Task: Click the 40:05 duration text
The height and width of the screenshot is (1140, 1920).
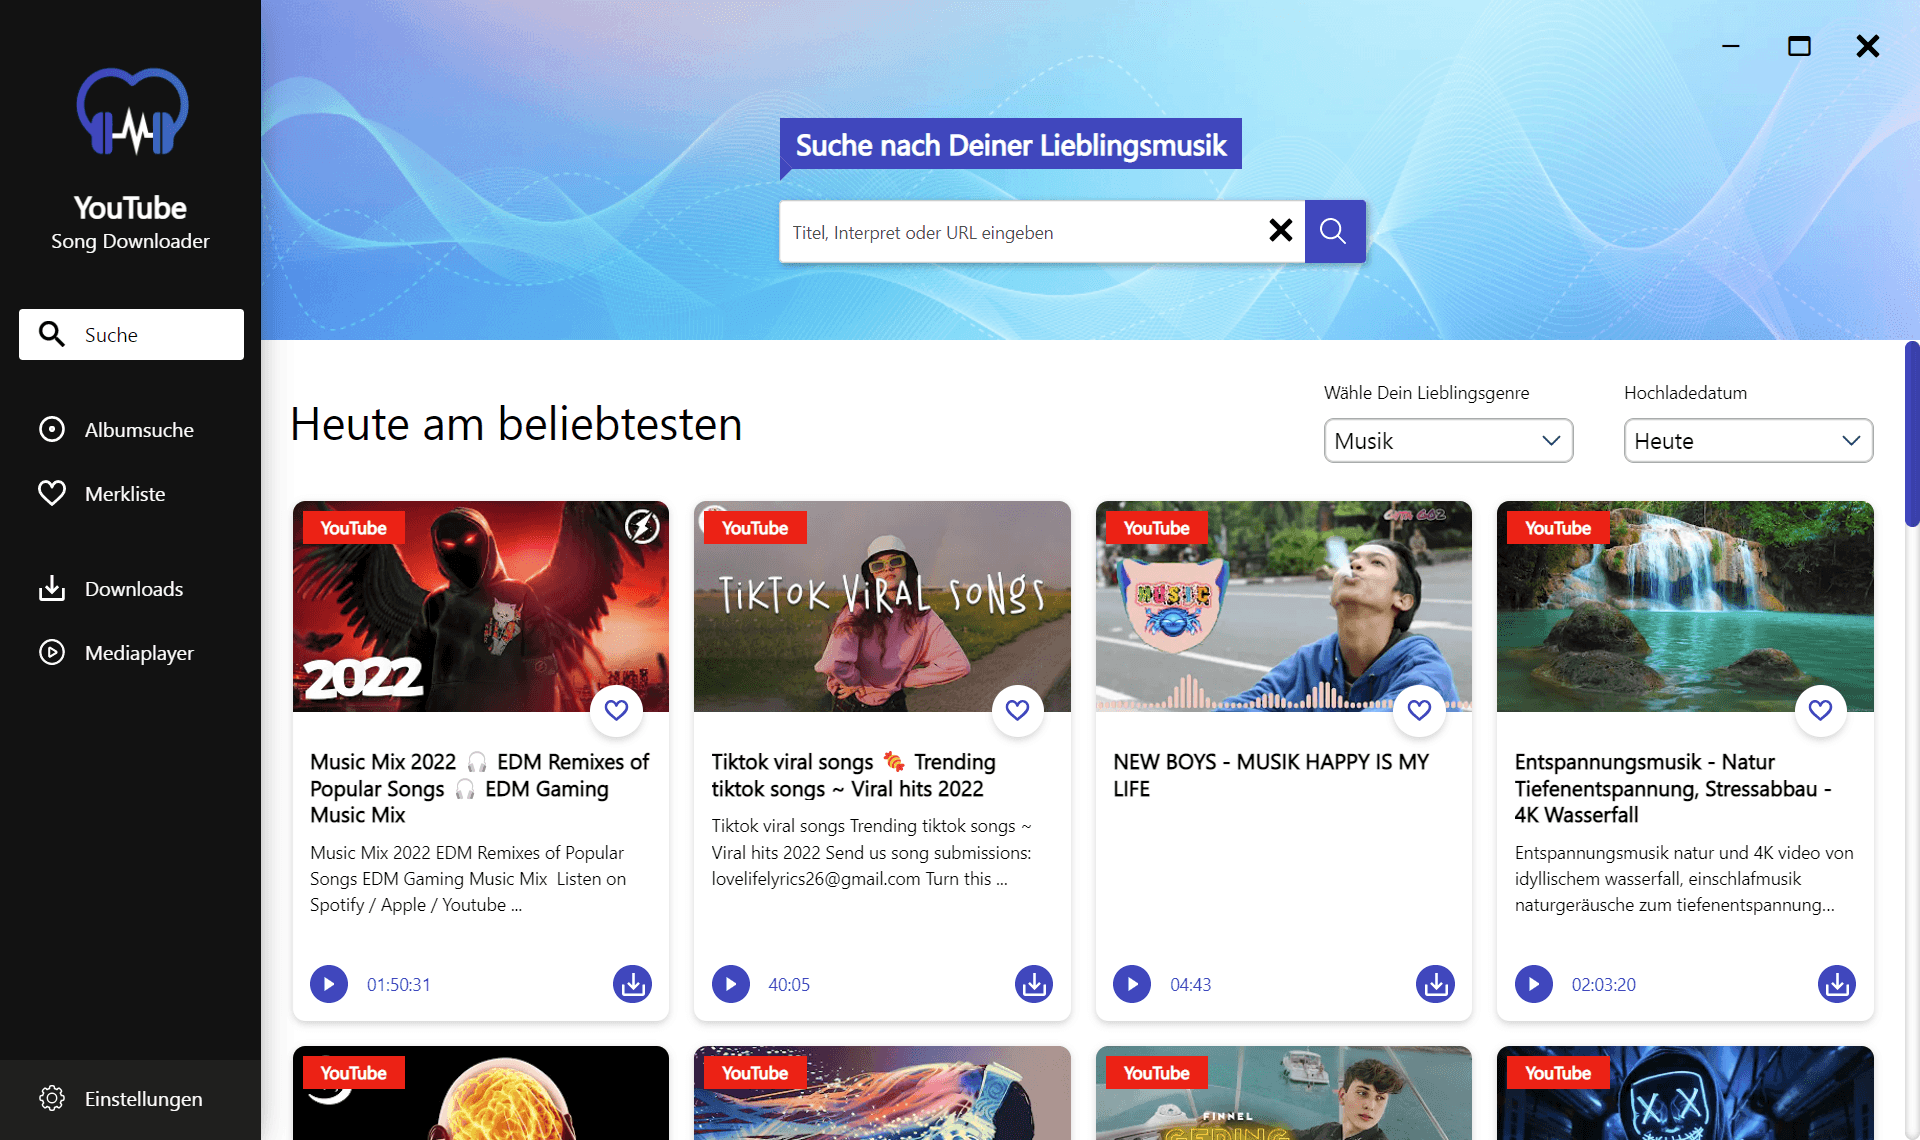Action: (x=789, y=984)
